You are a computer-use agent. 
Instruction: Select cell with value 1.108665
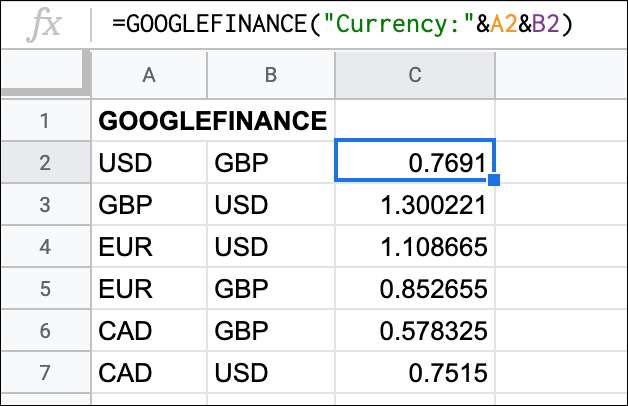(415, 246)
